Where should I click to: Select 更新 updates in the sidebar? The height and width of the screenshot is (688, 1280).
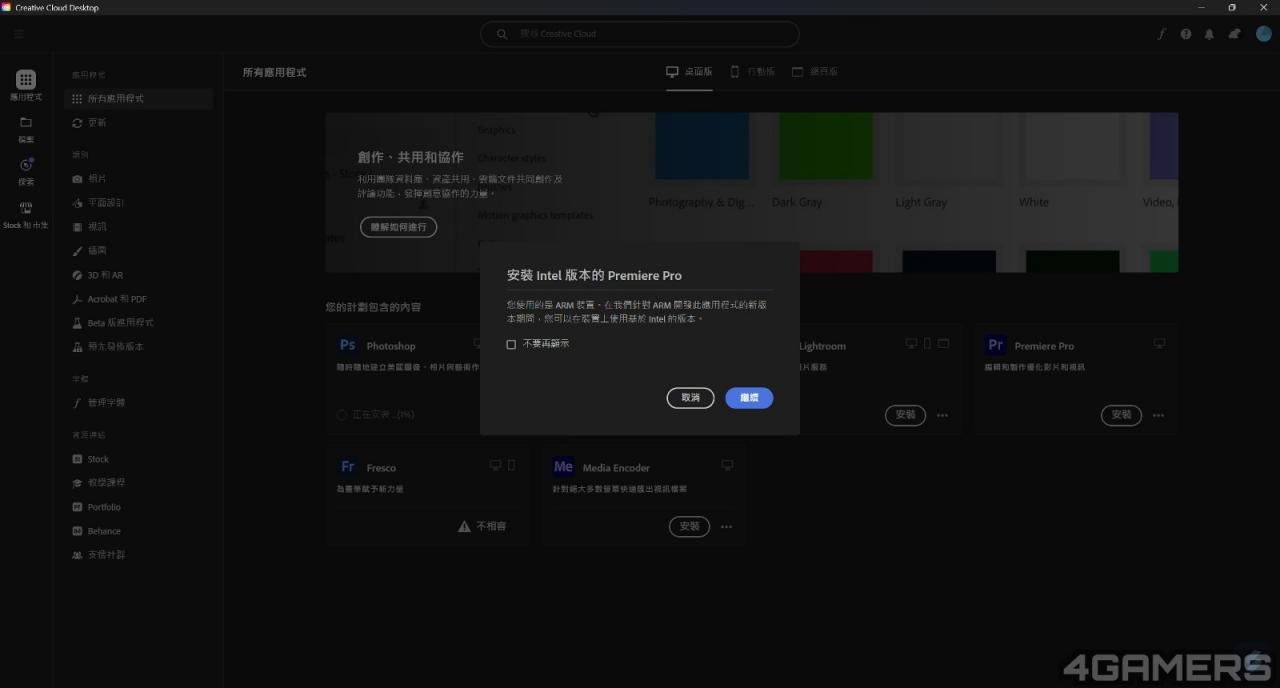tap(139, 123)
